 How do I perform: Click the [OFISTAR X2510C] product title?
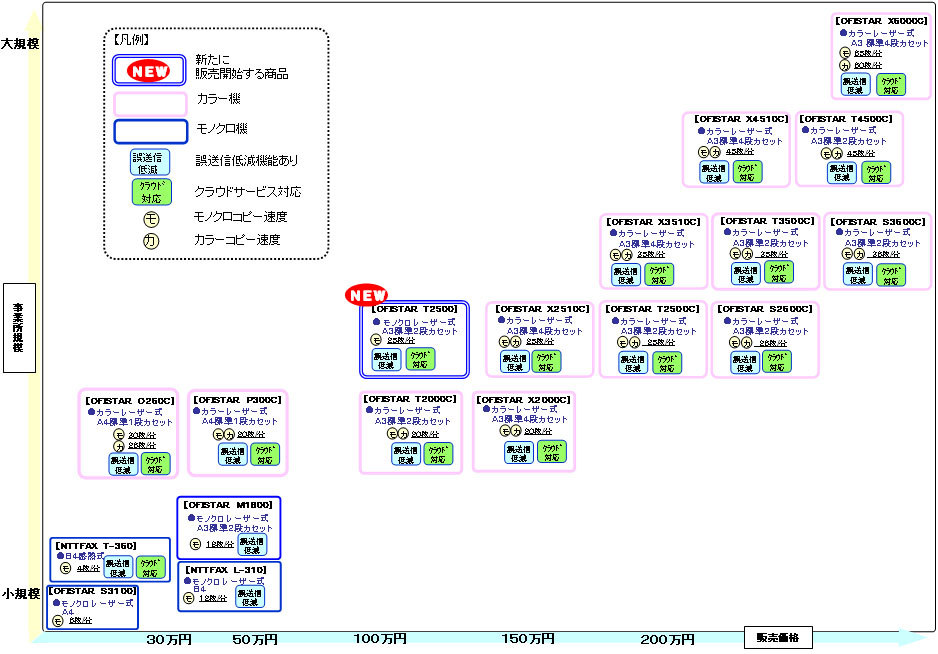point(542,309)
